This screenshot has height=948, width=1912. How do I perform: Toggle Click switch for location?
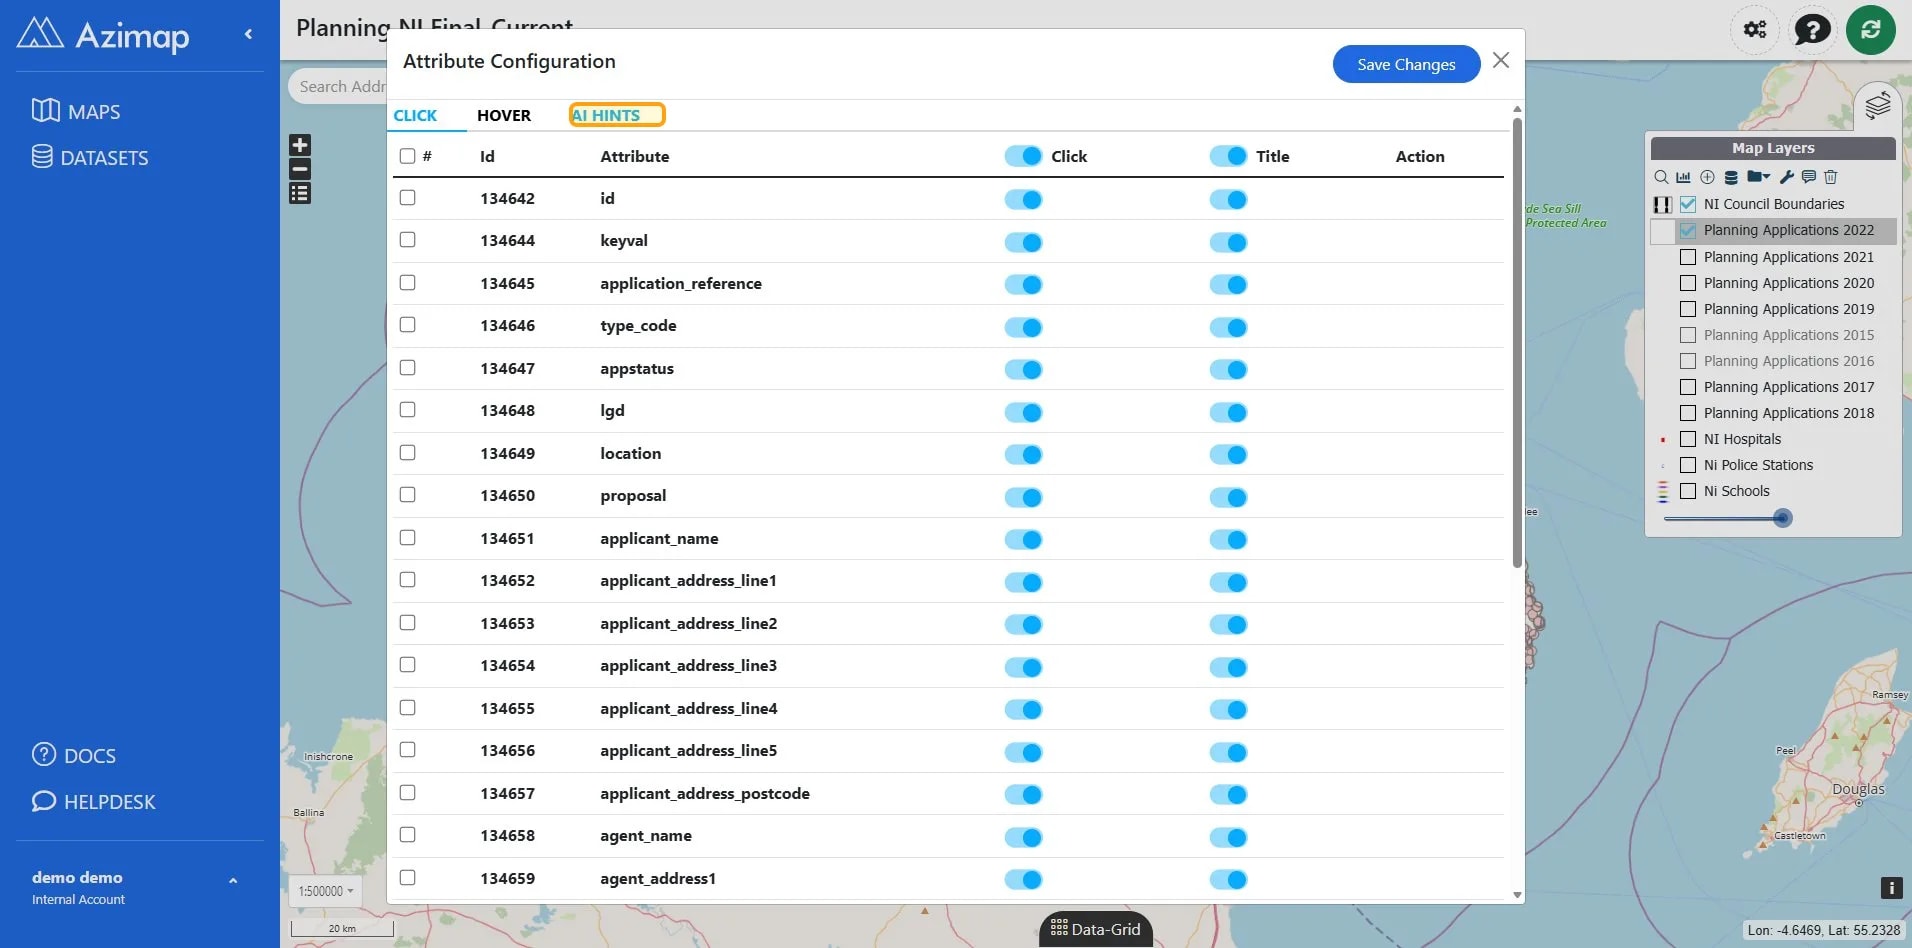(1024, 454)
